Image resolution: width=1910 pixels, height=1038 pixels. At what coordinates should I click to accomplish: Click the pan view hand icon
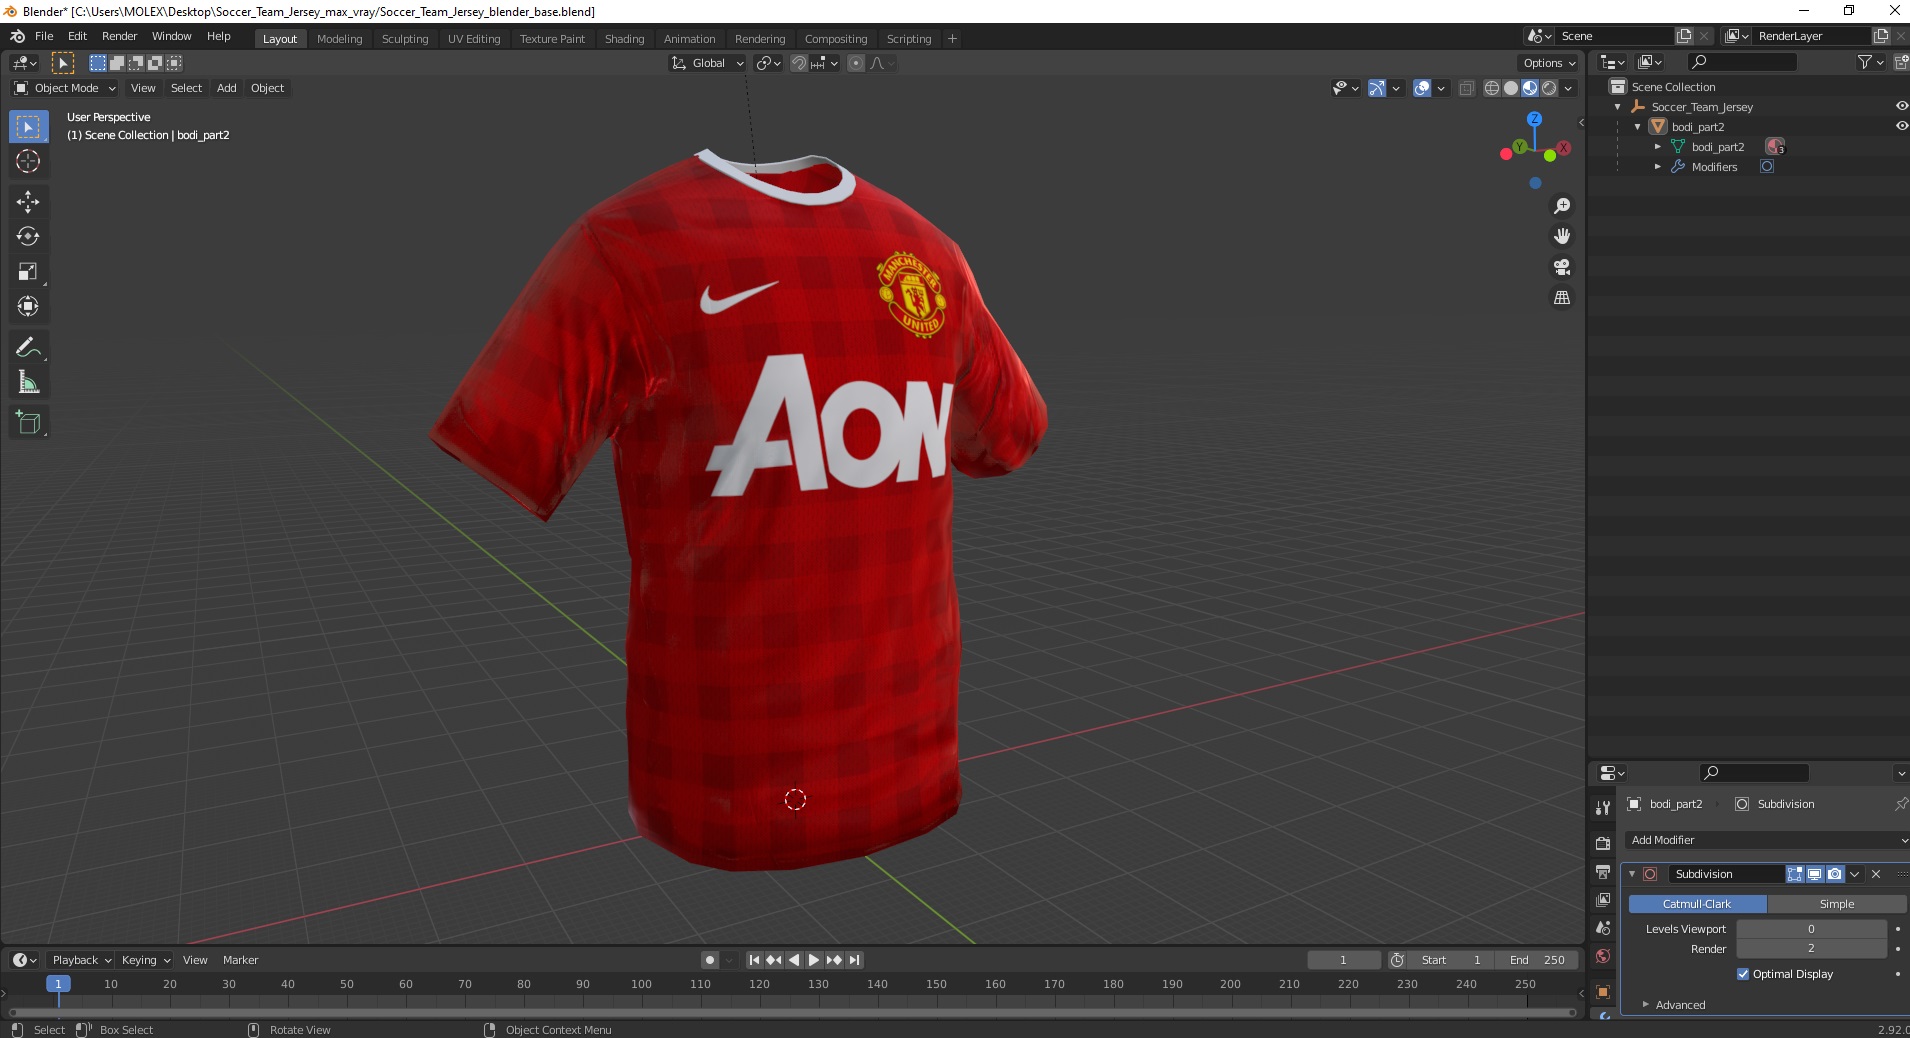click(1562, 236)
